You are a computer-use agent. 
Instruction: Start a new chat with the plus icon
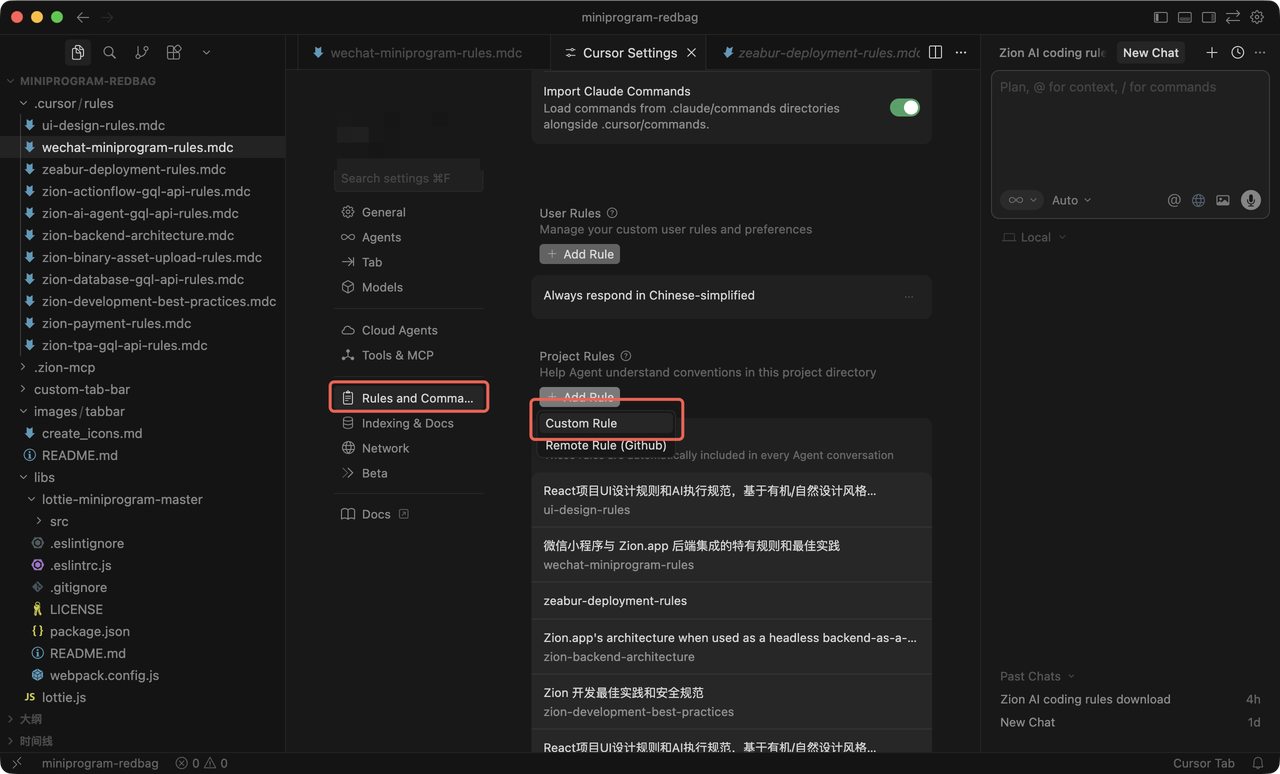click(1212, 52)
